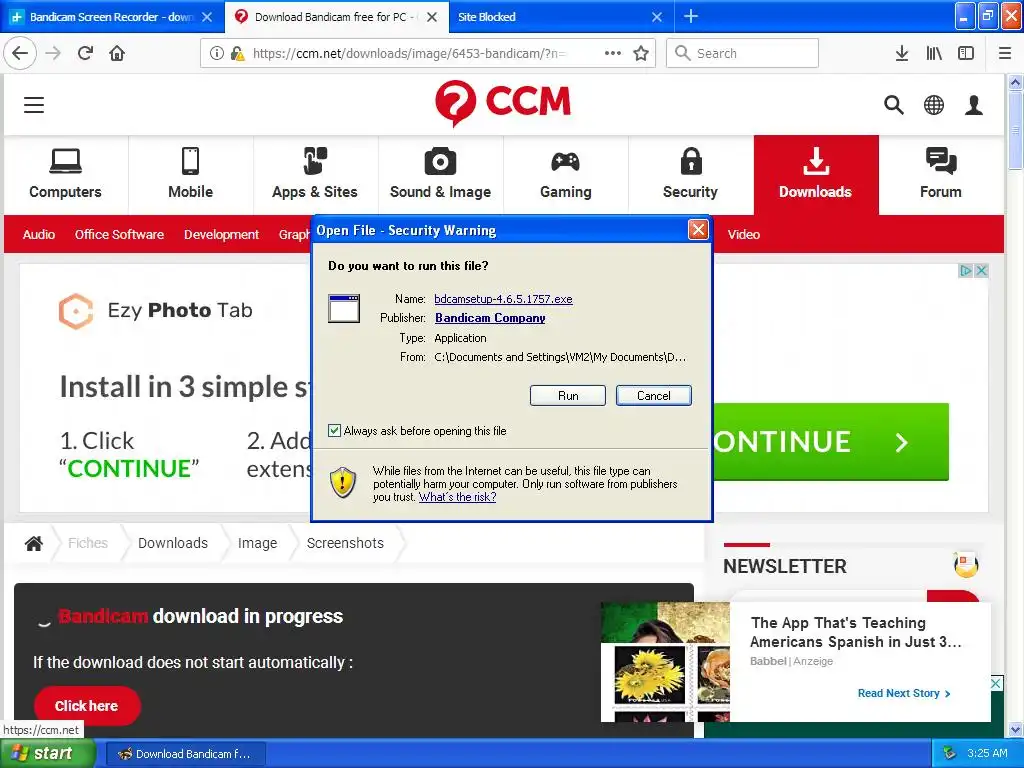Open the Audio subcategory
The image size is (1024, 768).
(x=39, y=234)
